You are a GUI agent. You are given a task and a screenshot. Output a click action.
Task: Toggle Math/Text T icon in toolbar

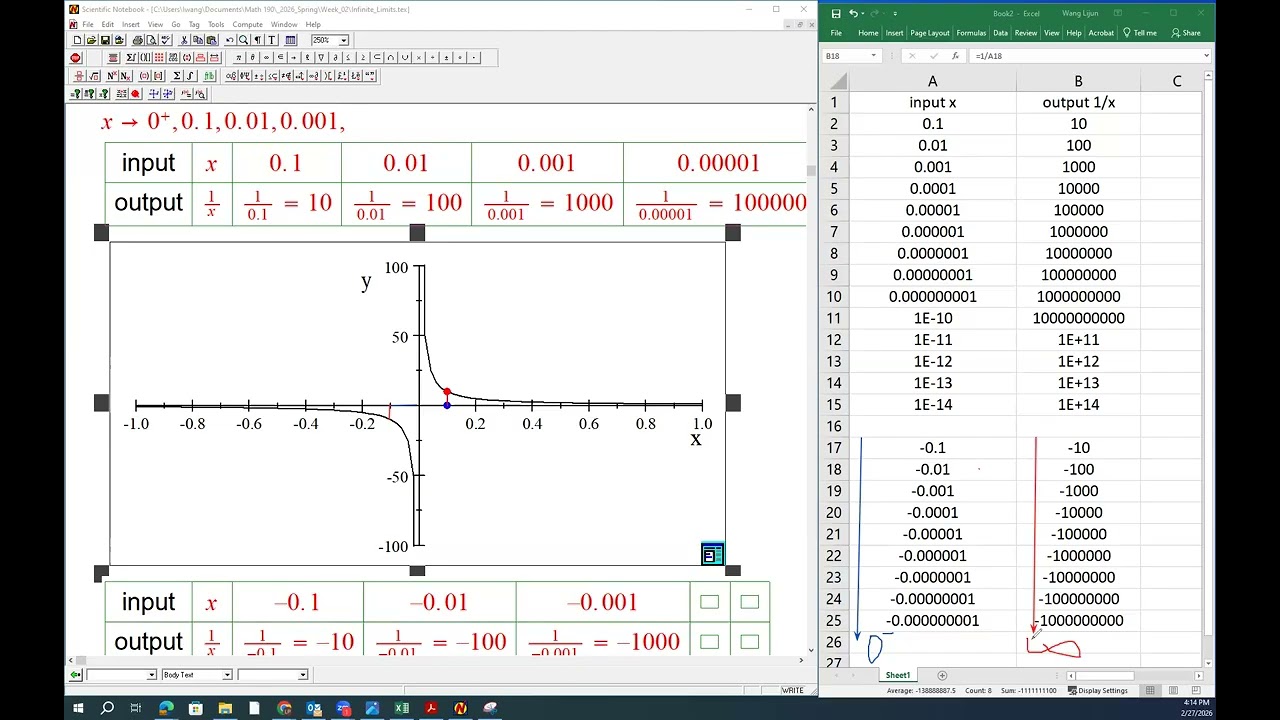point(272,40)
